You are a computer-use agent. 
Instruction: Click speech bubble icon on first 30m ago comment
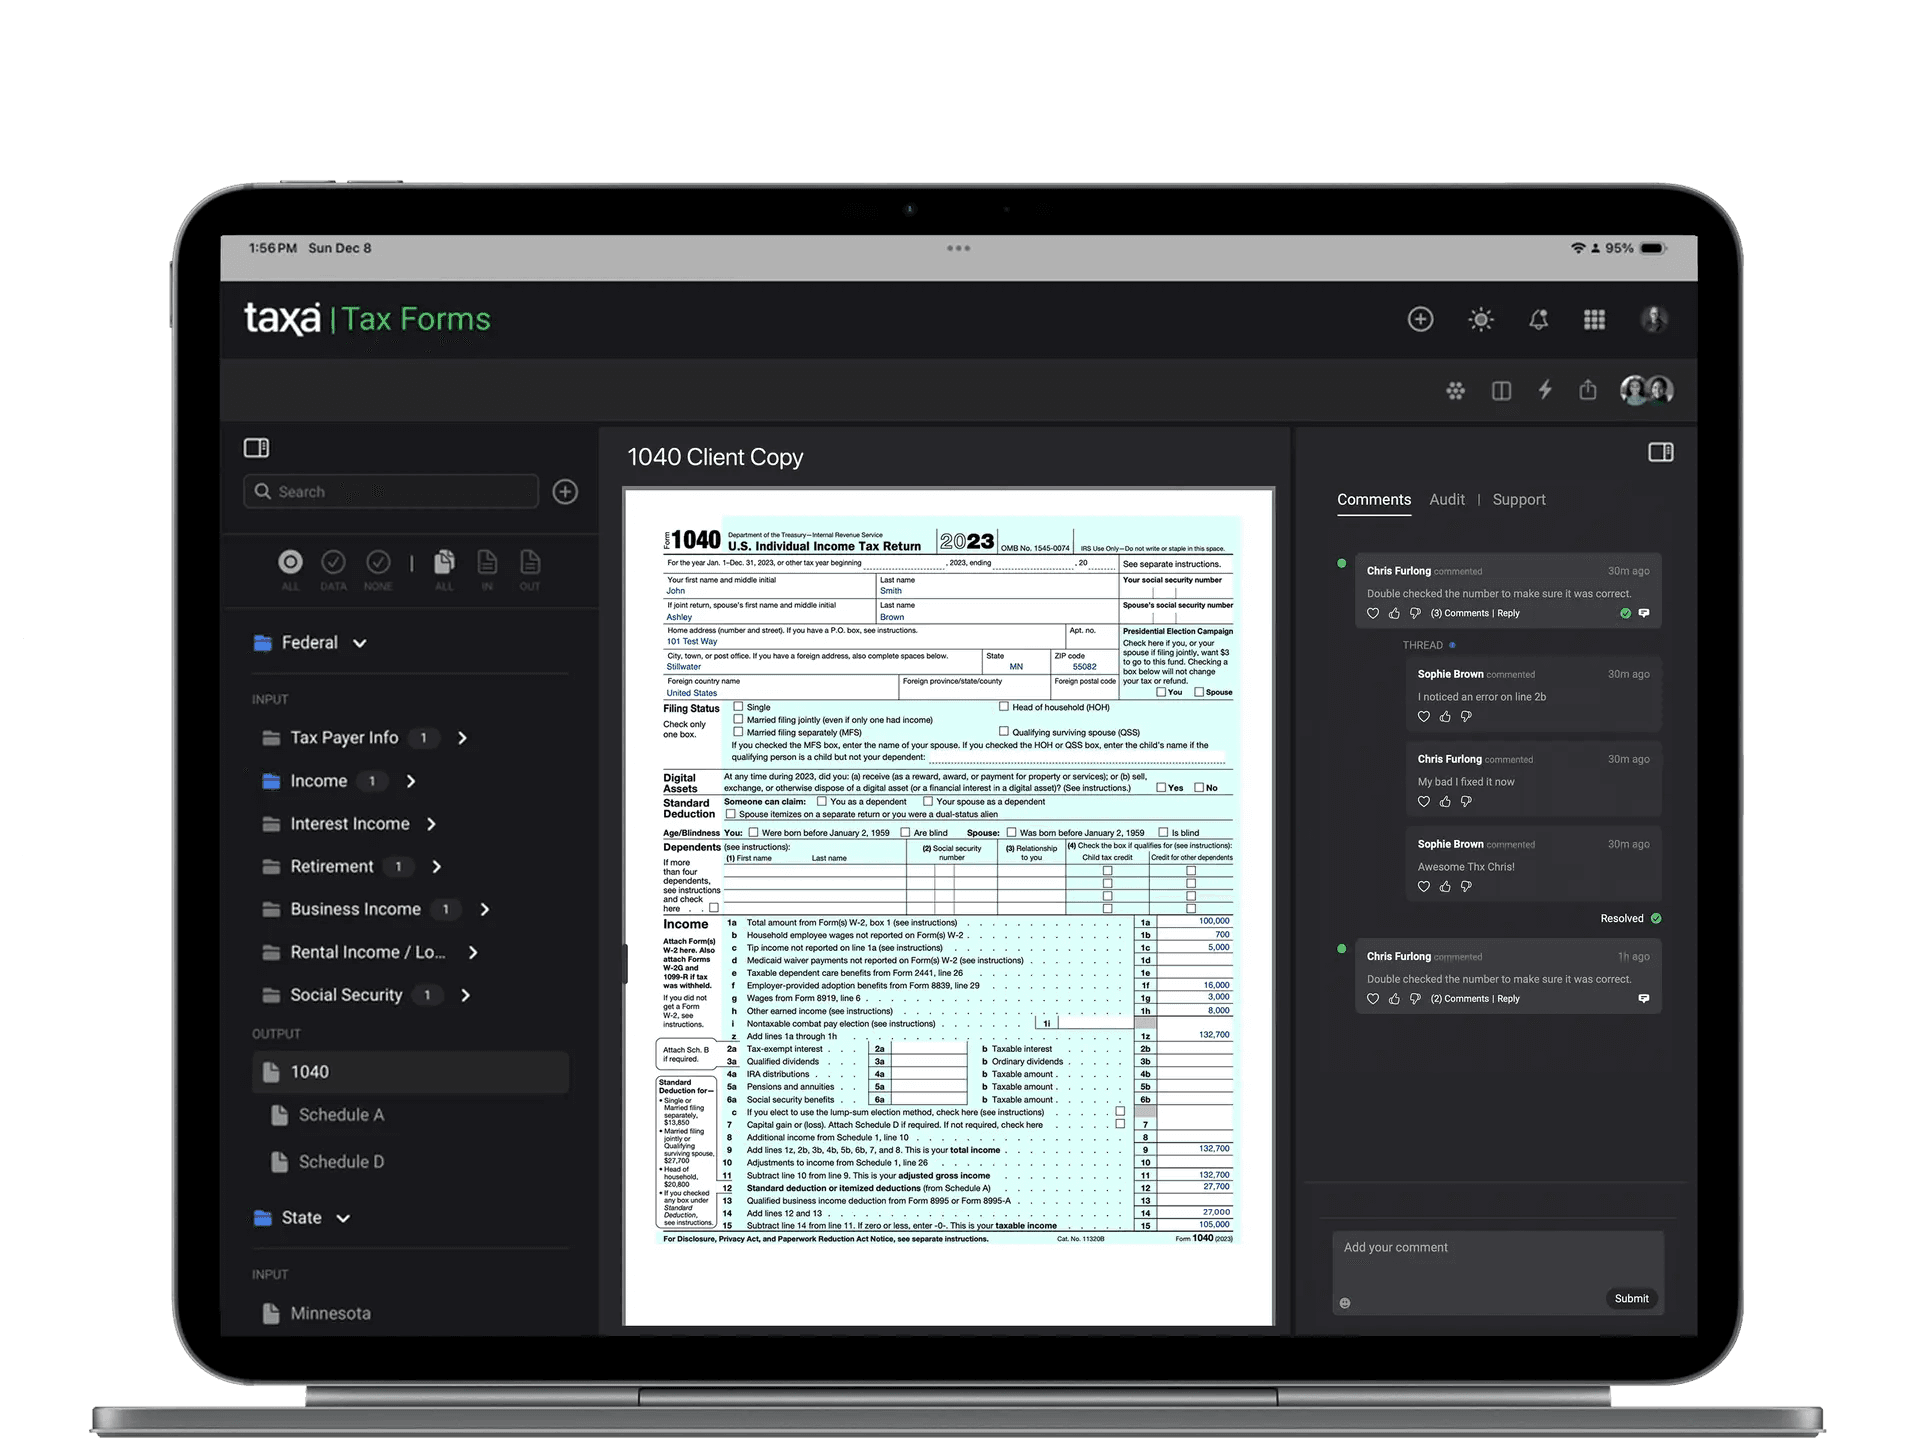1644,613
